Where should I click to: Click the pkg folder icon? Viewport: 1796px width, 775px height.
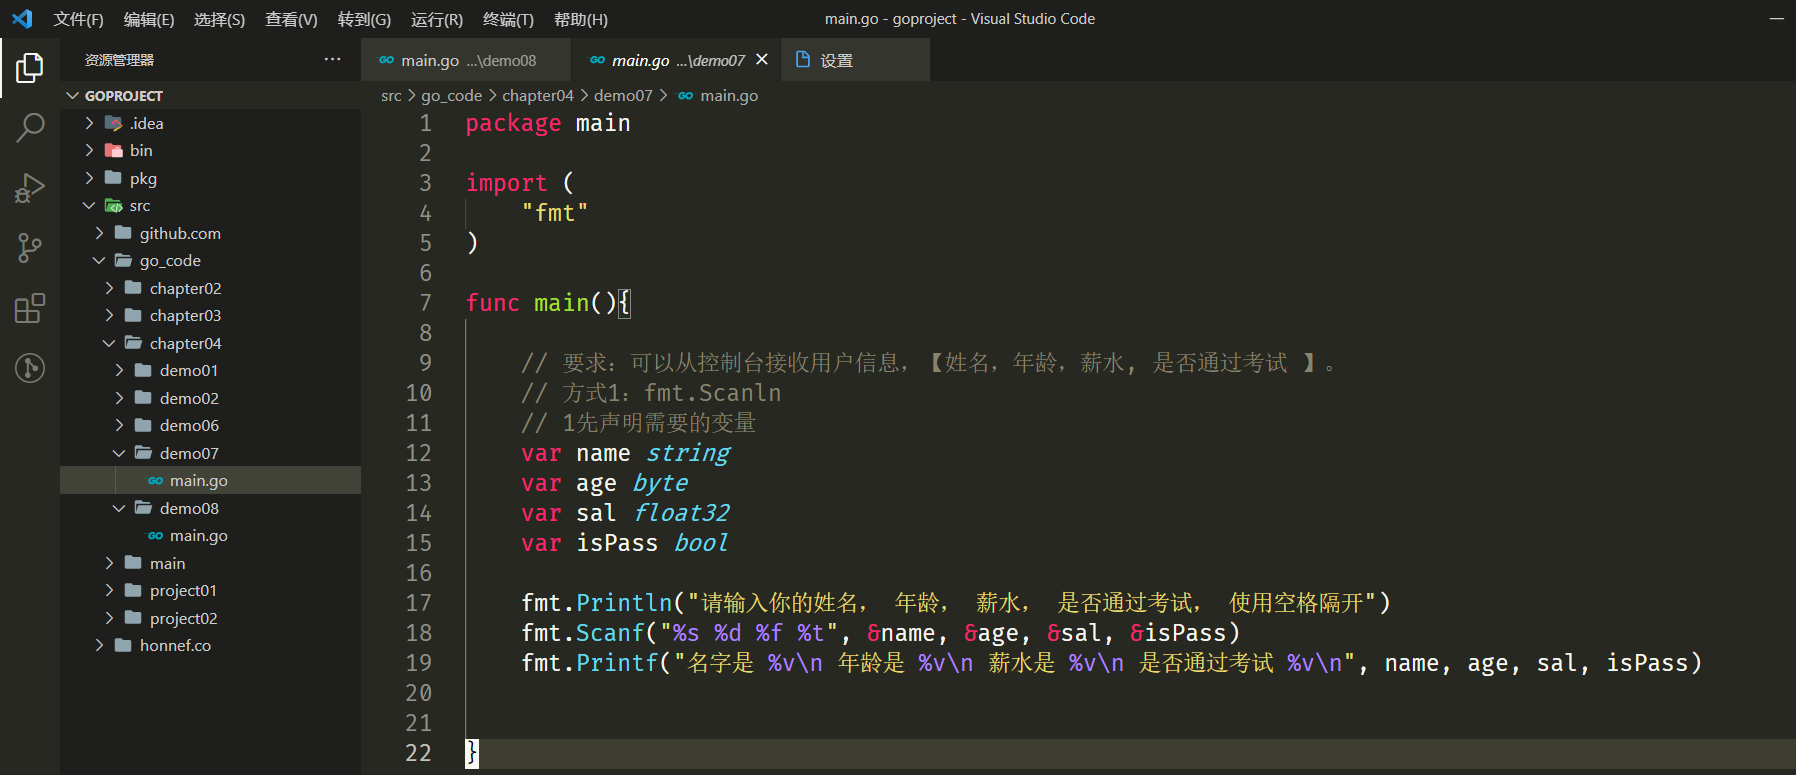tap(113, 178)
